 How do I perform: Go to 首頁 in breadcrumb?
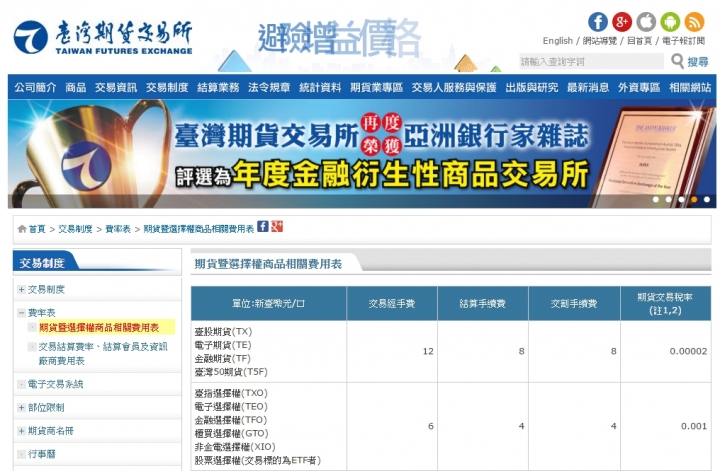37,229
